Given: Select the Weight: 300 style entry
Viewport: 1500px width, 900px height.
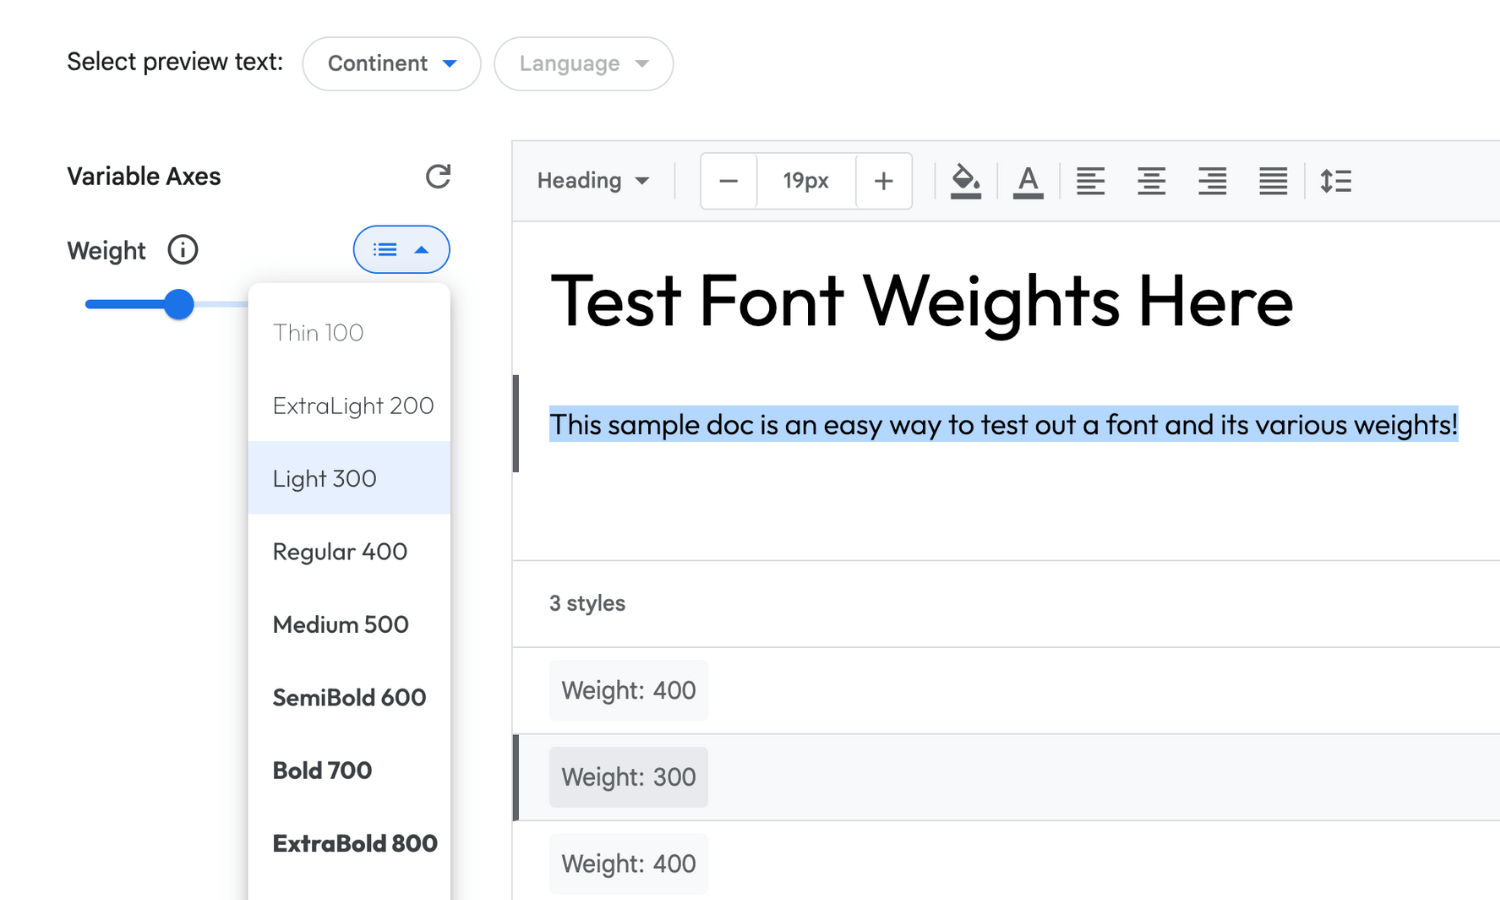Looking at the screenshot, I should tap(627, 777).
